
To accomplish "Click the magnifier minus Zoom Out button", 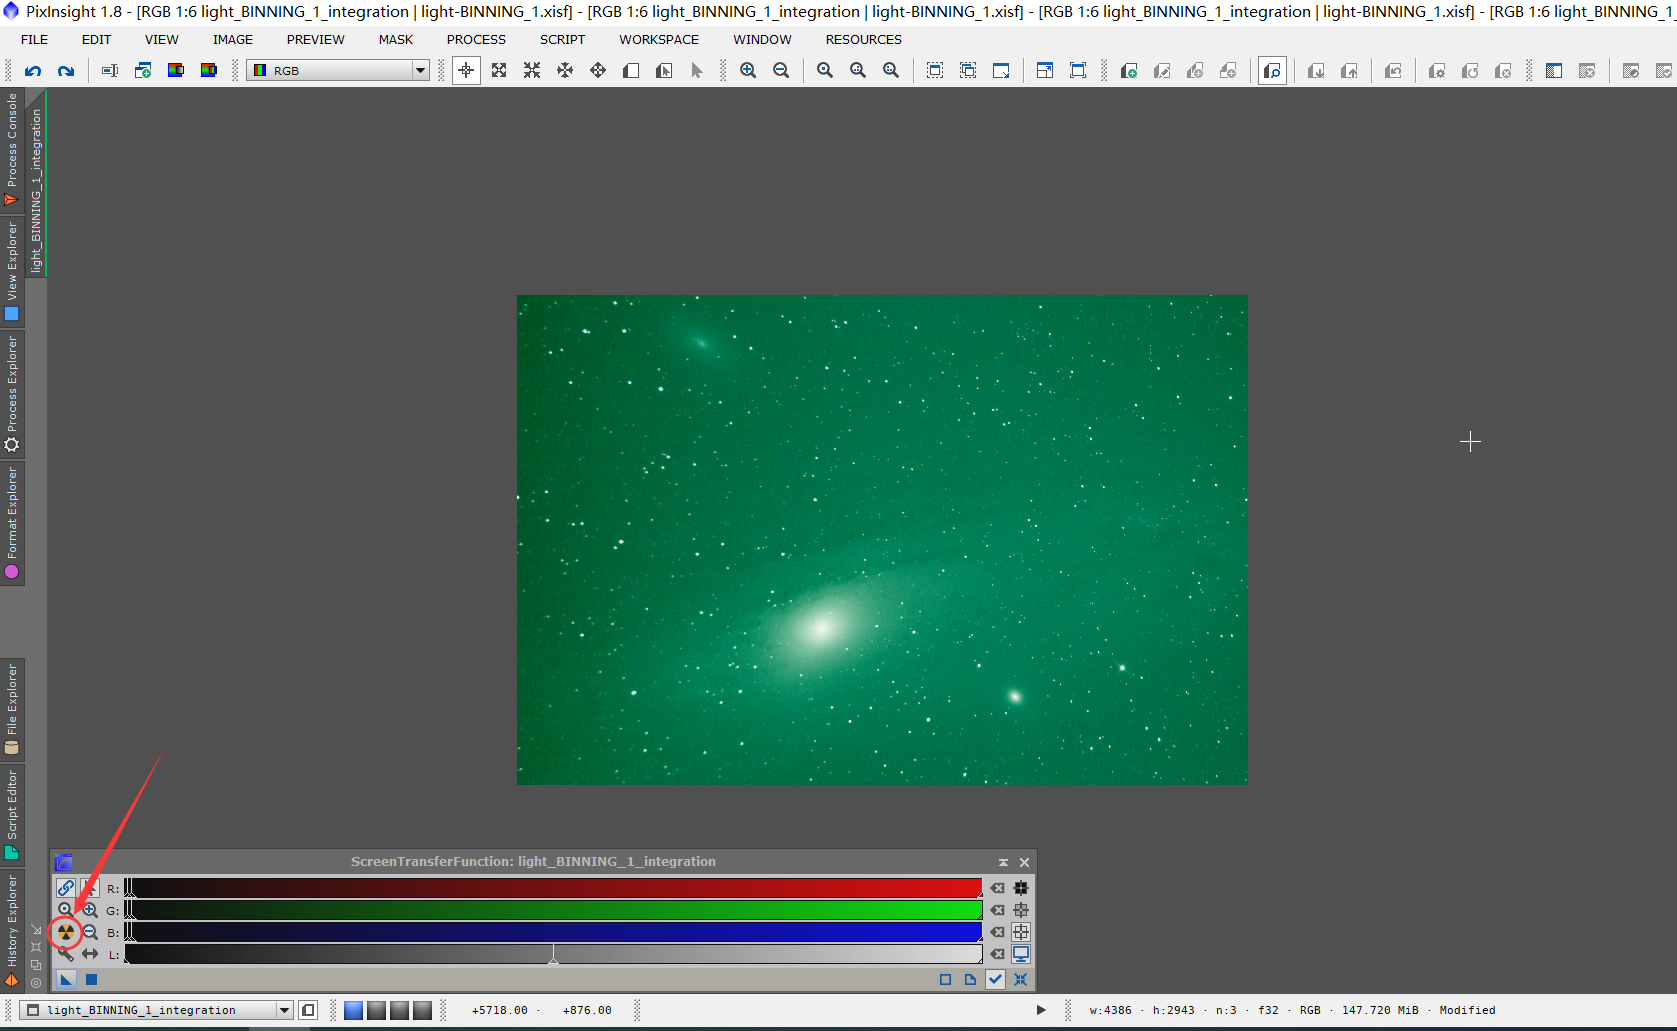I will pos(781,70).
